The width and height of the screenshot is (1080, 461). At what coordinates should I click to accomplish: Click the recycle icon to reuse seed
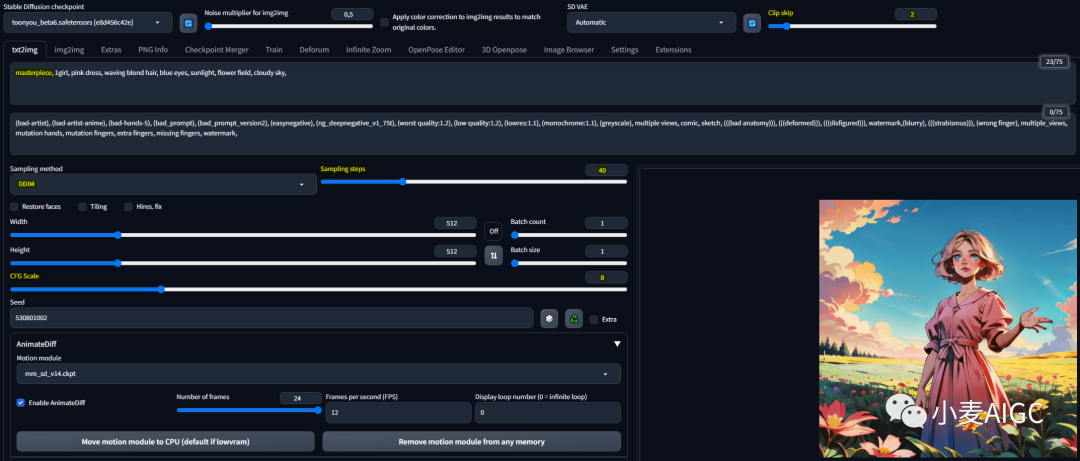tap(574, 318)
